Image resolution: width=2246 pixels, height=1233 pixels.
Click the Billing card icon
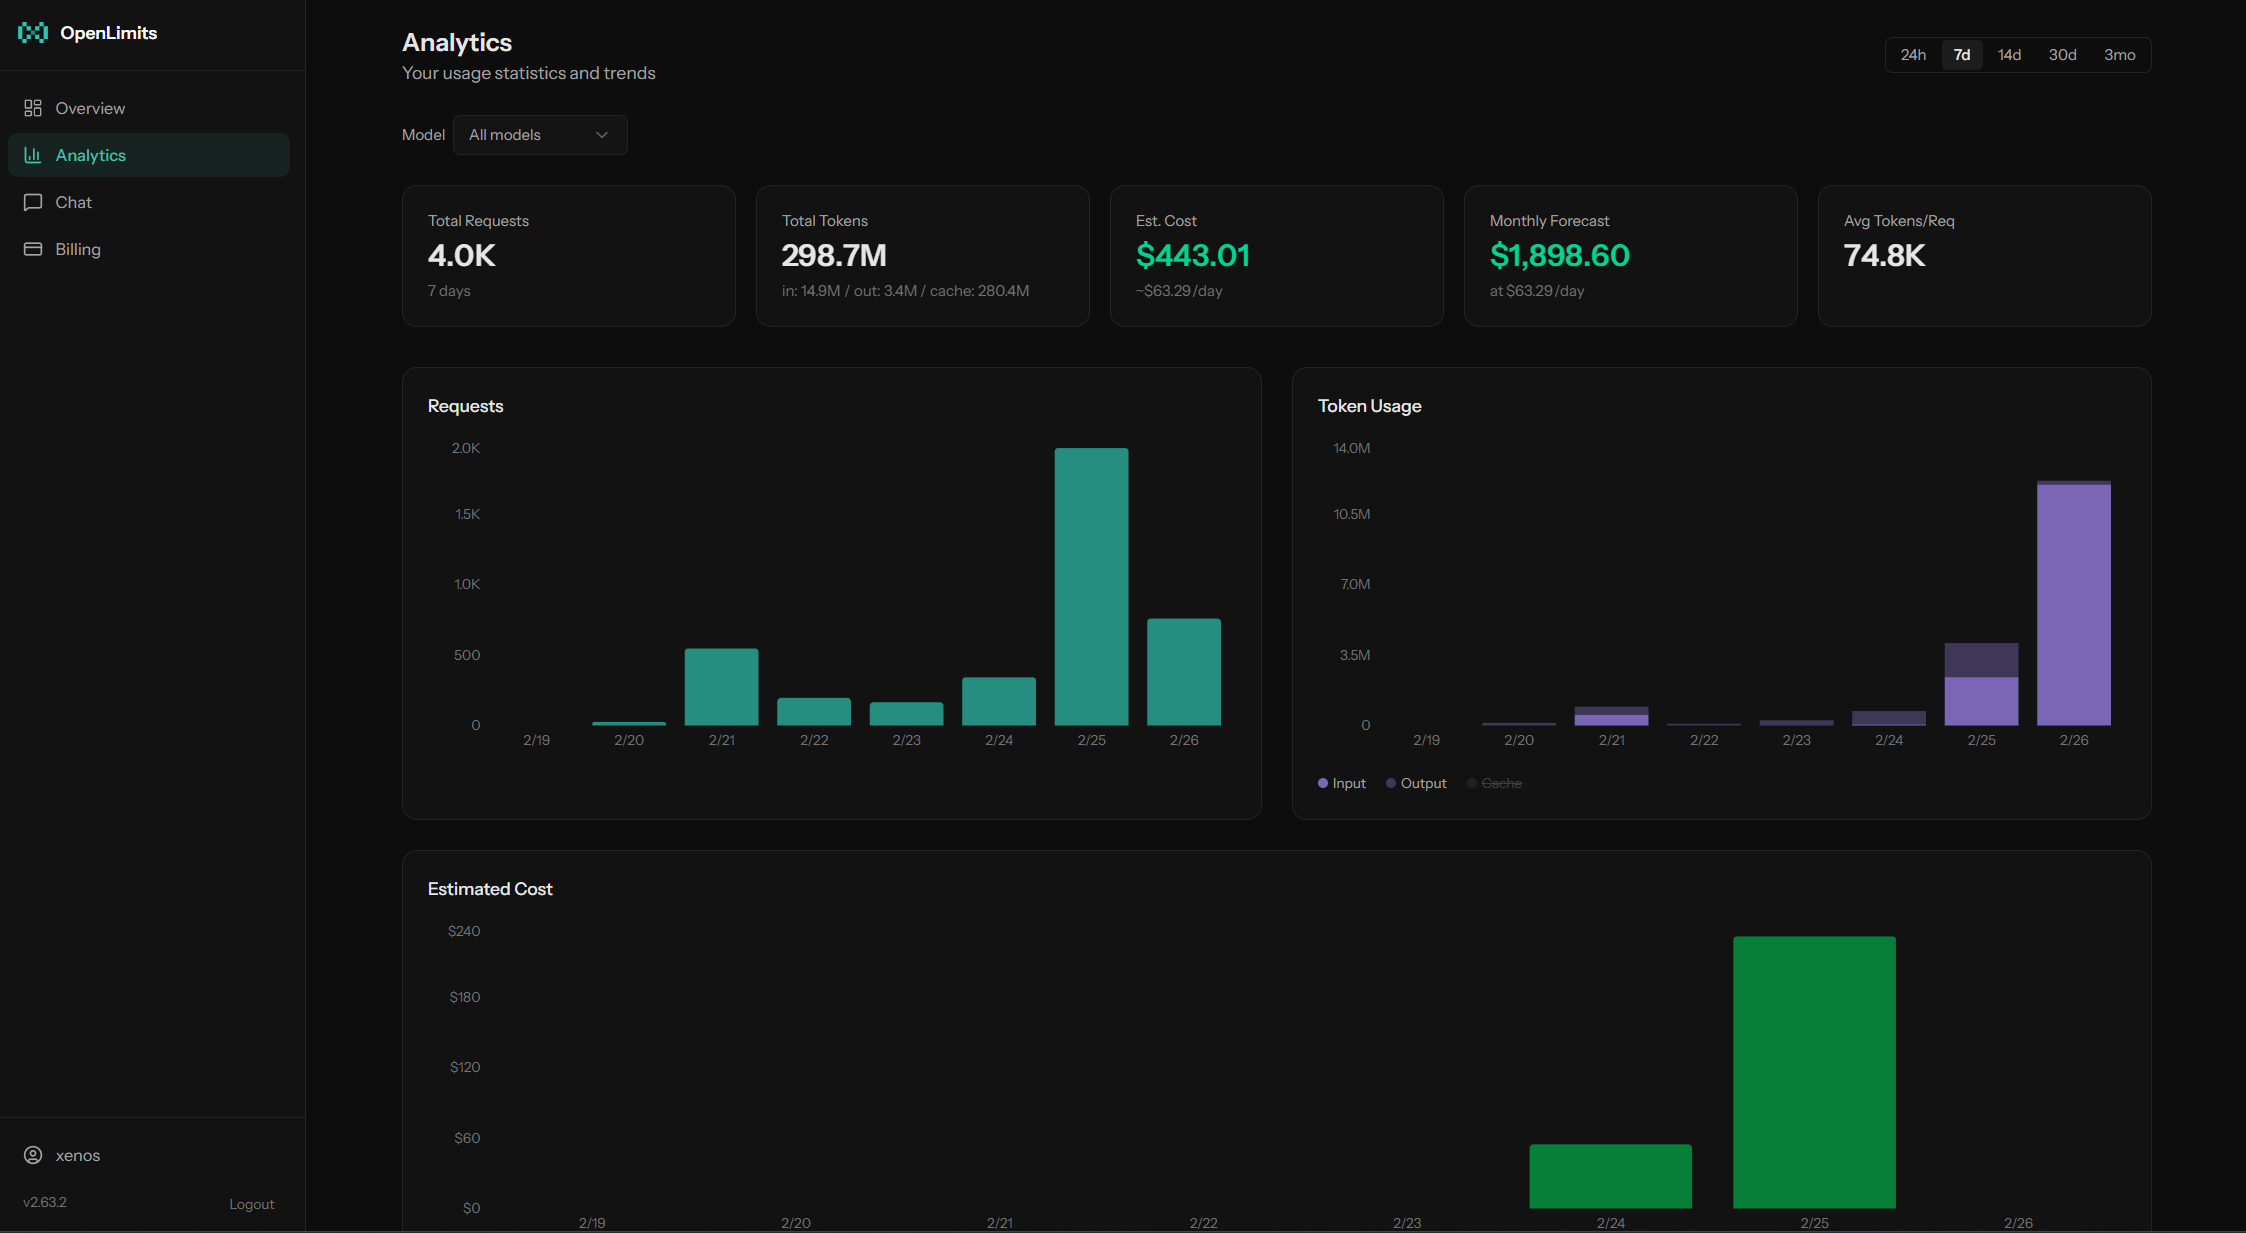(33, 249)
